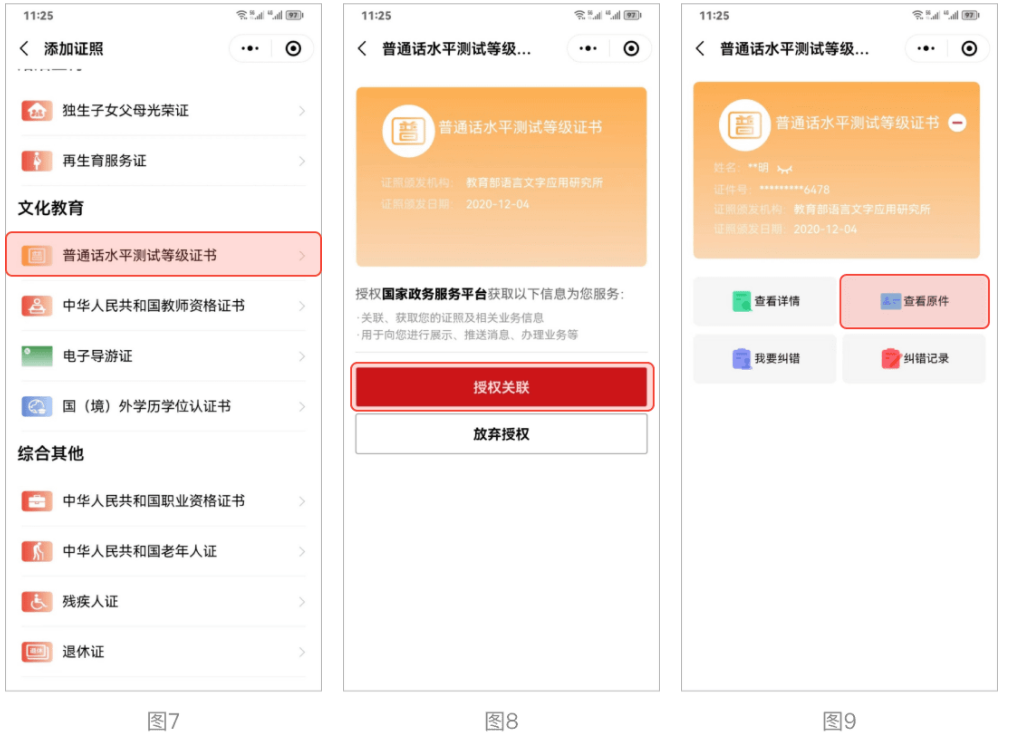Open 查看原件 to view the original certificate
This screenshot has height=742, width=1012.
[914, 301]
